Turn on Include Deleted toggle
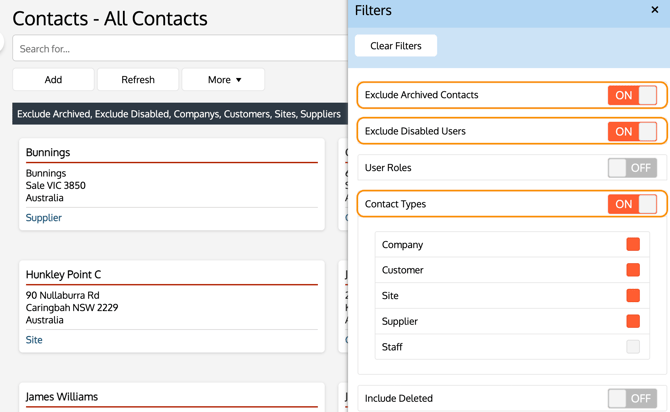 click(x=632, y=398)
